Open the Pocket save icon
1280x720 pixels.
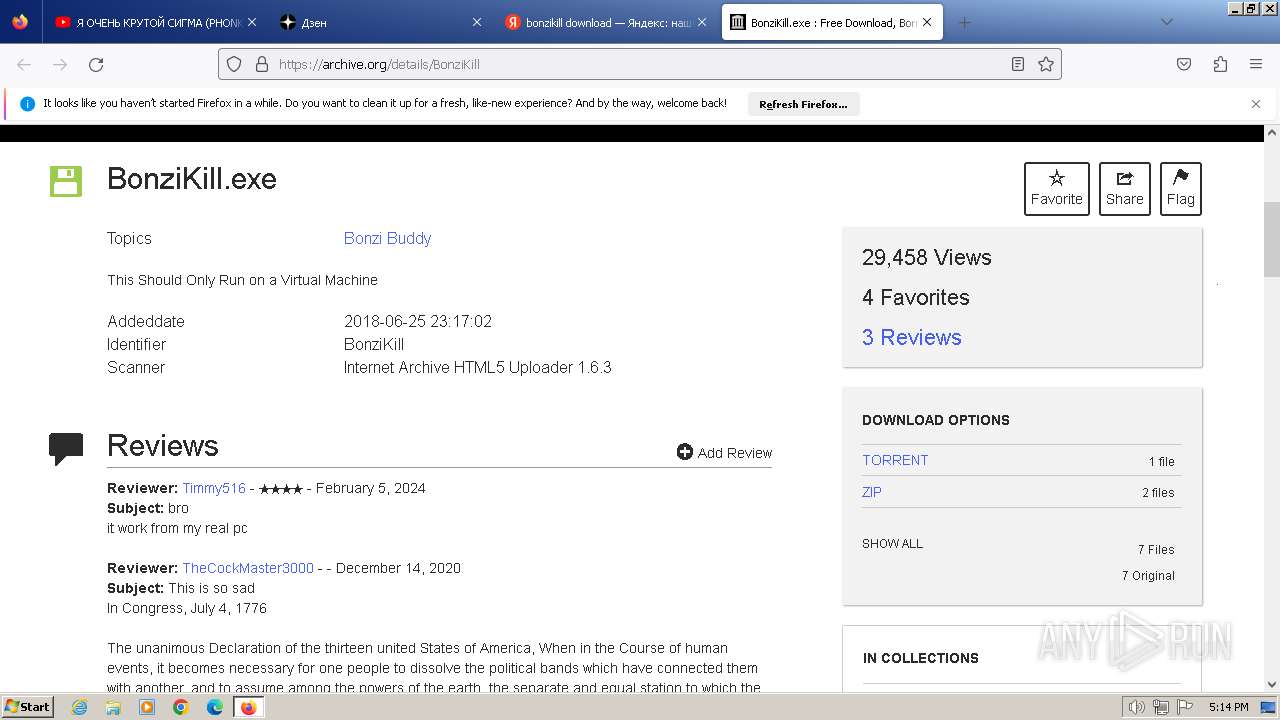(x=1184, y=64)
